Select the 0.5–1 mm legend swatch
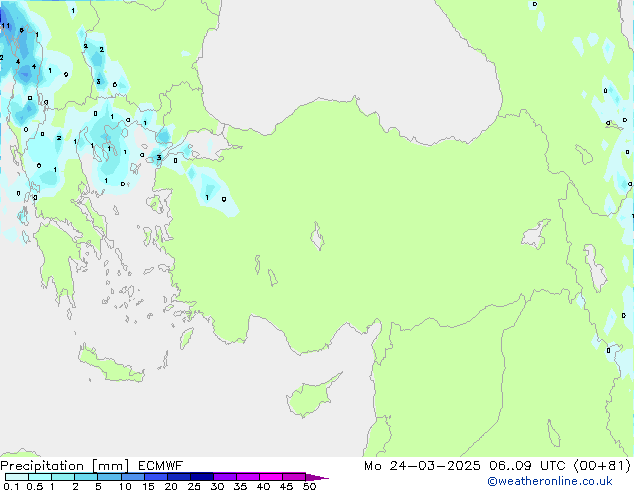Viewport: 634px width, 490px height. click(x=40, y=477)
